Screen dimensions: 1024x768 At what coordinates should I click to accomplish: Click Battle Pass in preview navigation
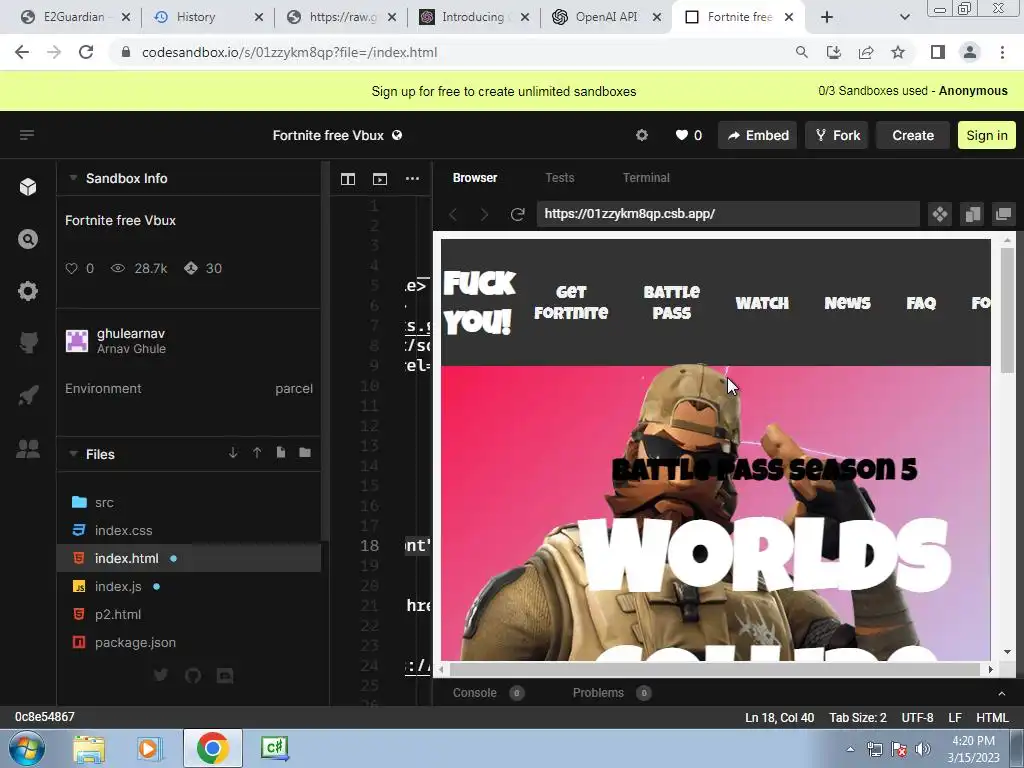[671, 302]
